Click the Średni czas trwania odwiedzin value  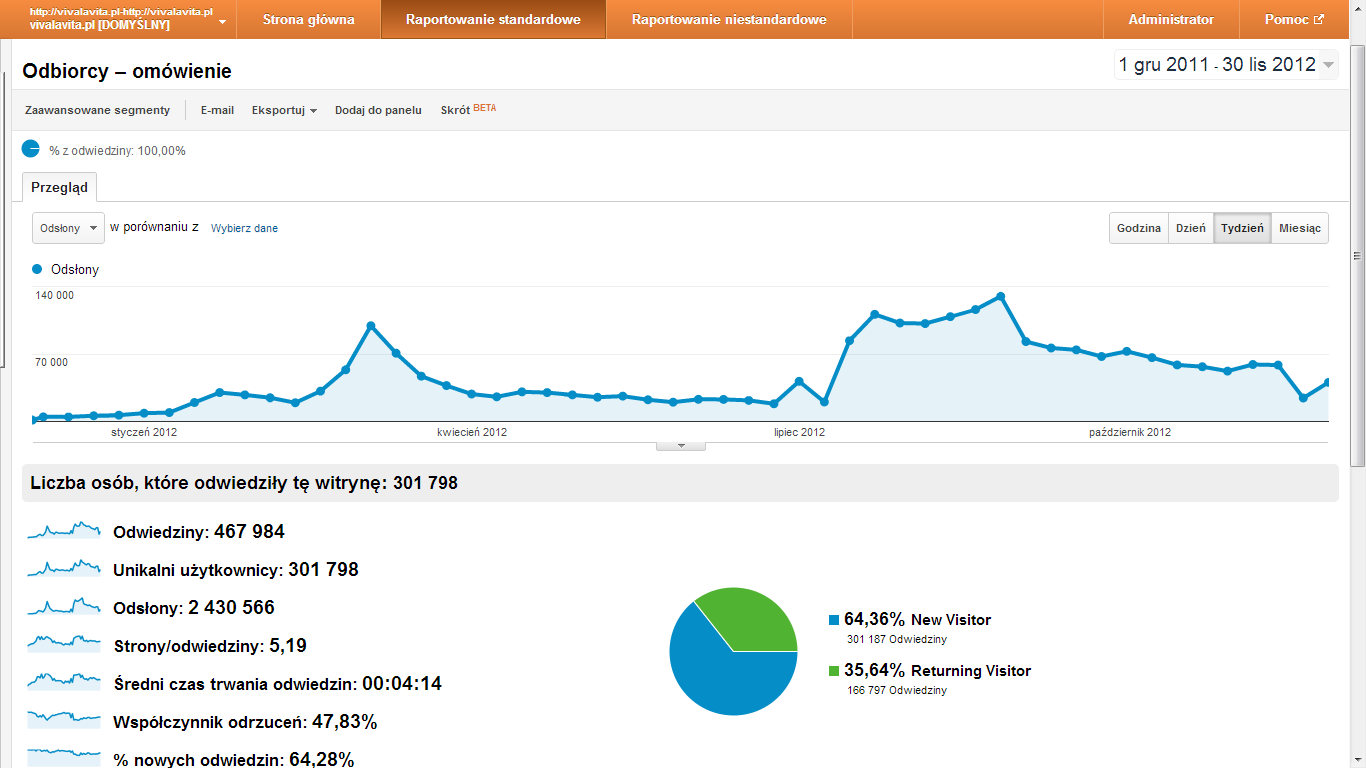pyautogui.click(x=402, y=684)
